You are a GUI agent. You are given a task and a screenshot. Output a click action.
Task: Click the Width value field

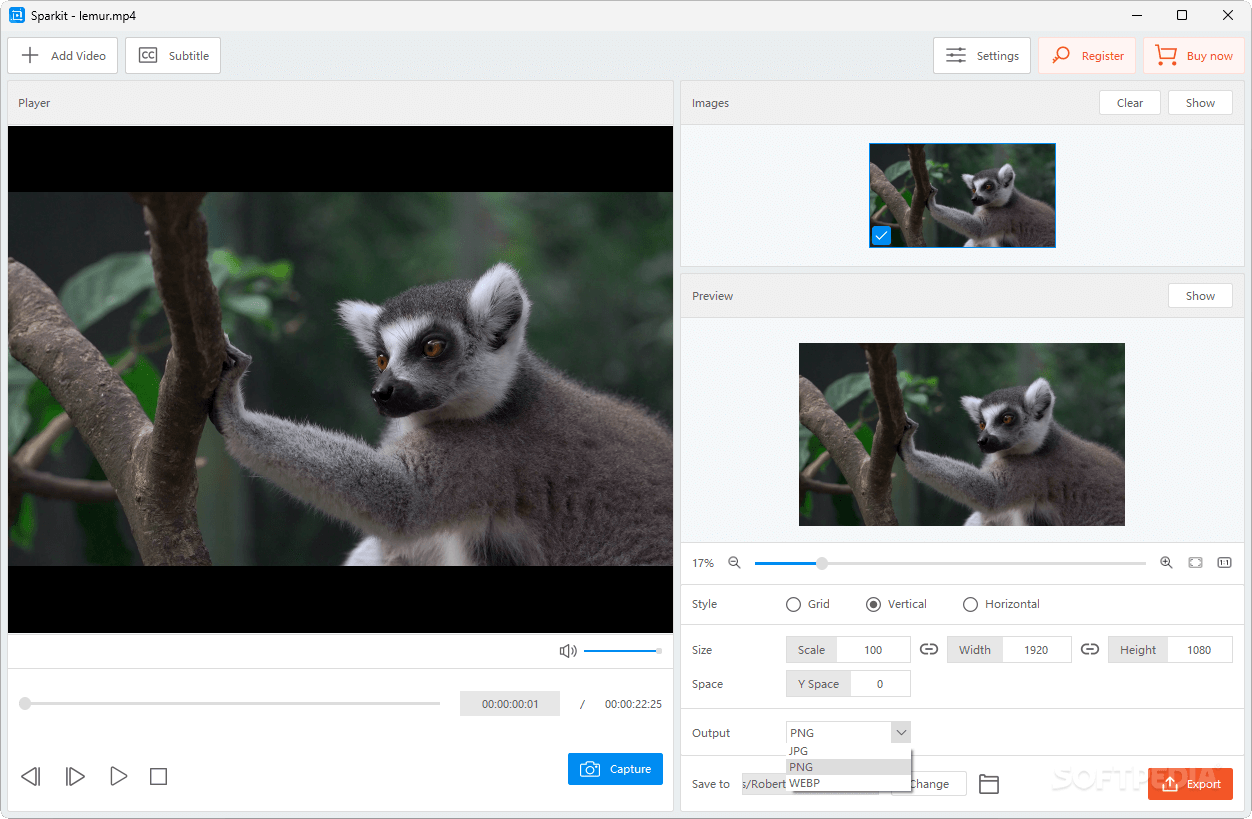[x=1036, y=650]
